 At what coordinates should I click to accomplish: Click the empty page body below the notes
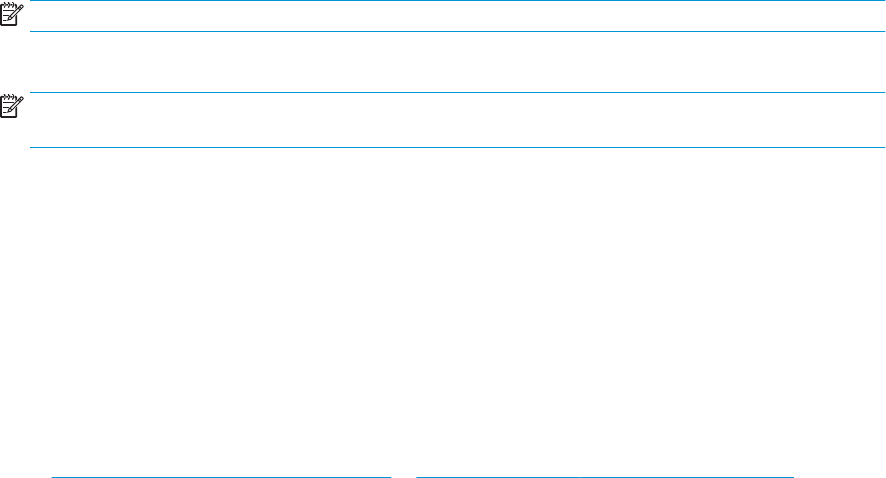443,311
